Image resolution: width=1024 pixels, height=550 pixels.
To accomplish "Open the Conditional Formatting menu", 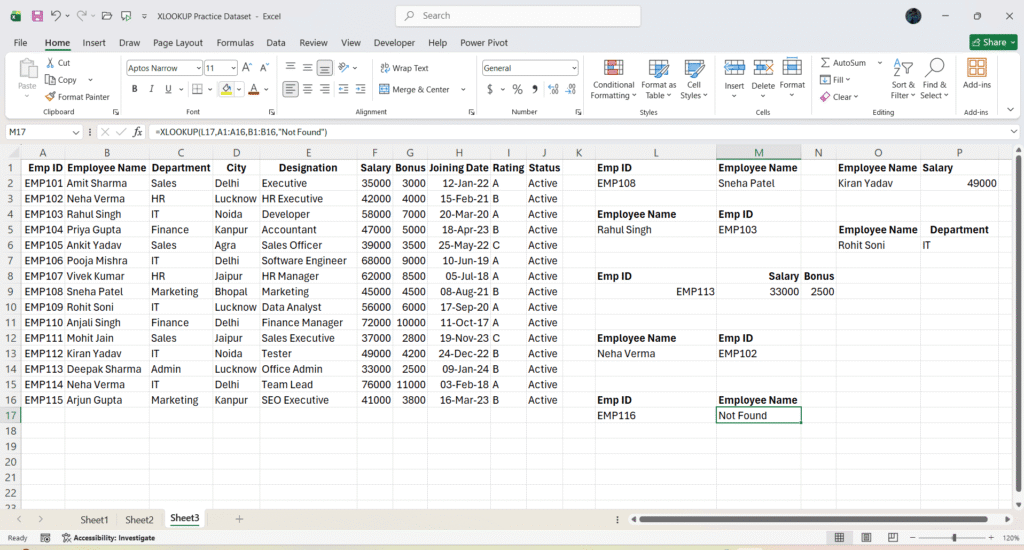I will click(613, 80).
